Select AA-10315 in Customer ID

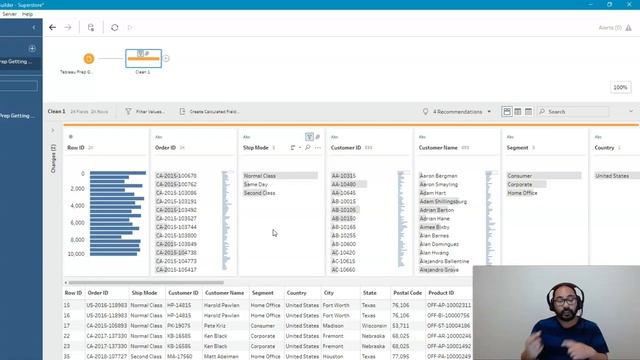[343, 176]
